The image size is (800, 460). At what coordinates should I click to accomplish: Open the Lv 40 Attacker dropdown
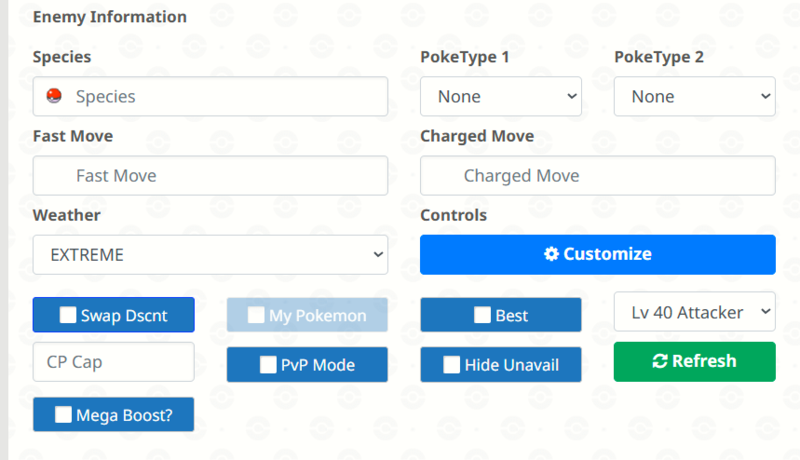point(694,312)
